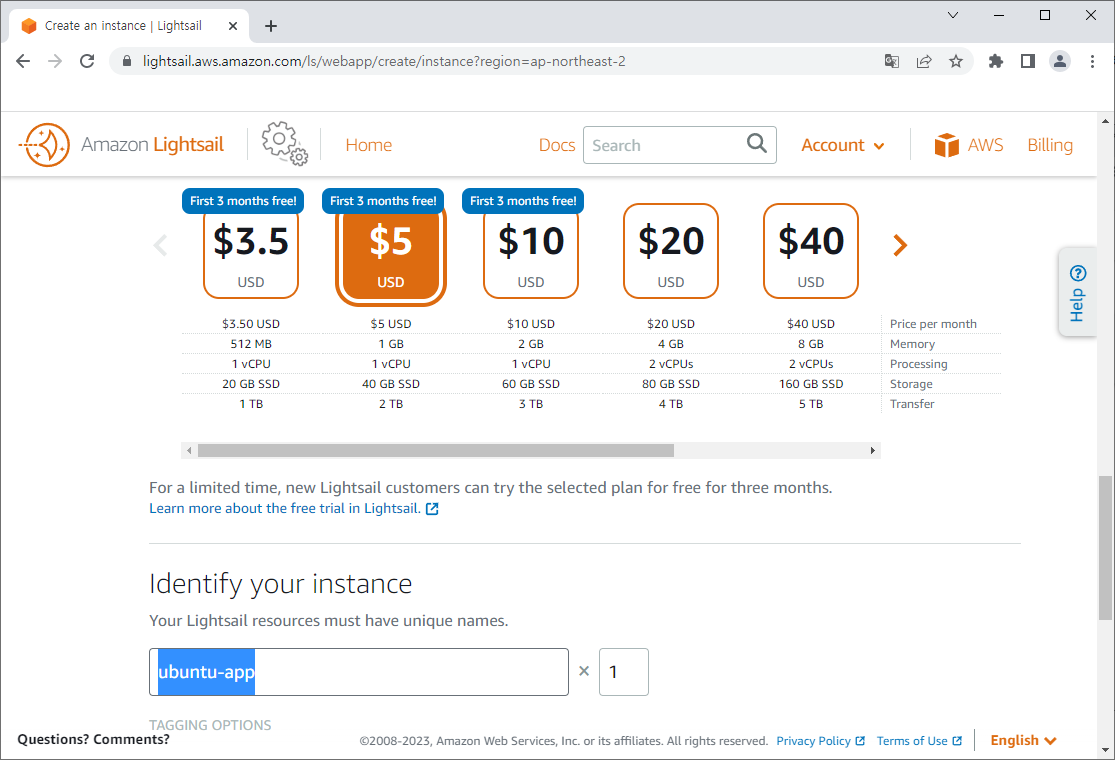Show previous pricing plans arrow
This screenshot has height=760, width=1115.
tap(161, 245)
